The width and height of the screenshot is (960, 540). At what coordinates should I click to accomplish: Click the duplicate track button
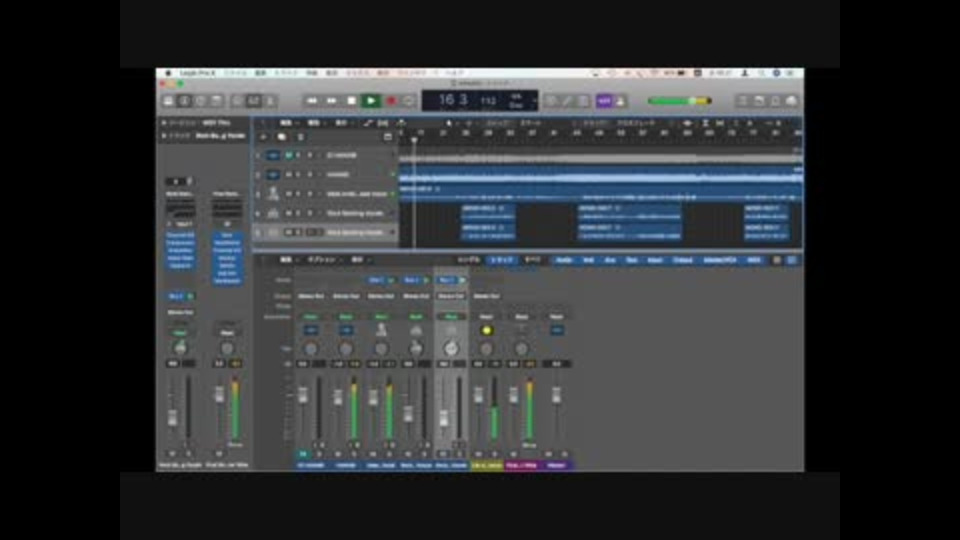tap(282, 137)
